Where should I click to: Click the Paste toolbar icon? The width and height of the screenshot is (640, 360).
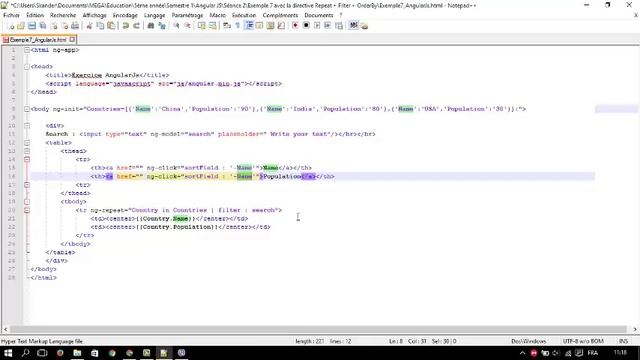111,26
